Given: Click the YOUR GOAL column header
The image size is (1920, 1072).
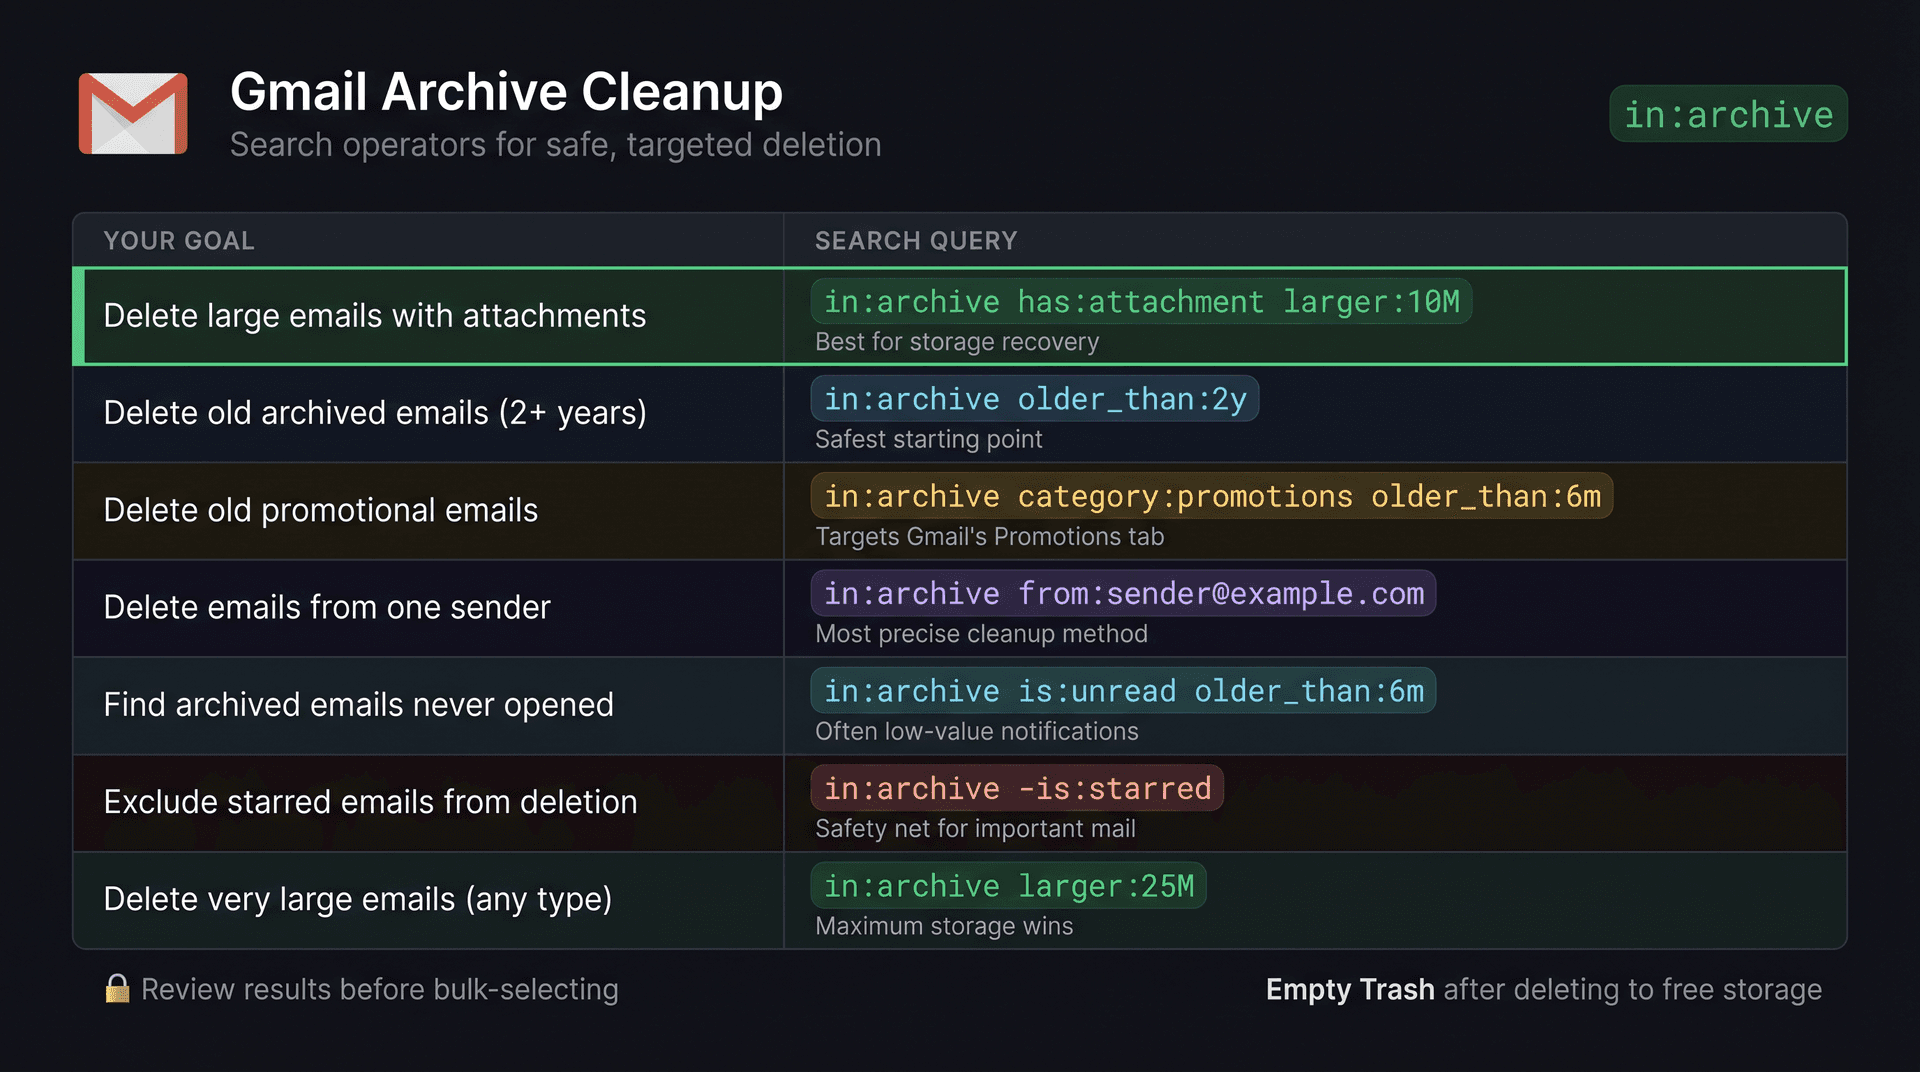Looking at the screenshot, I should click(179, 240).
